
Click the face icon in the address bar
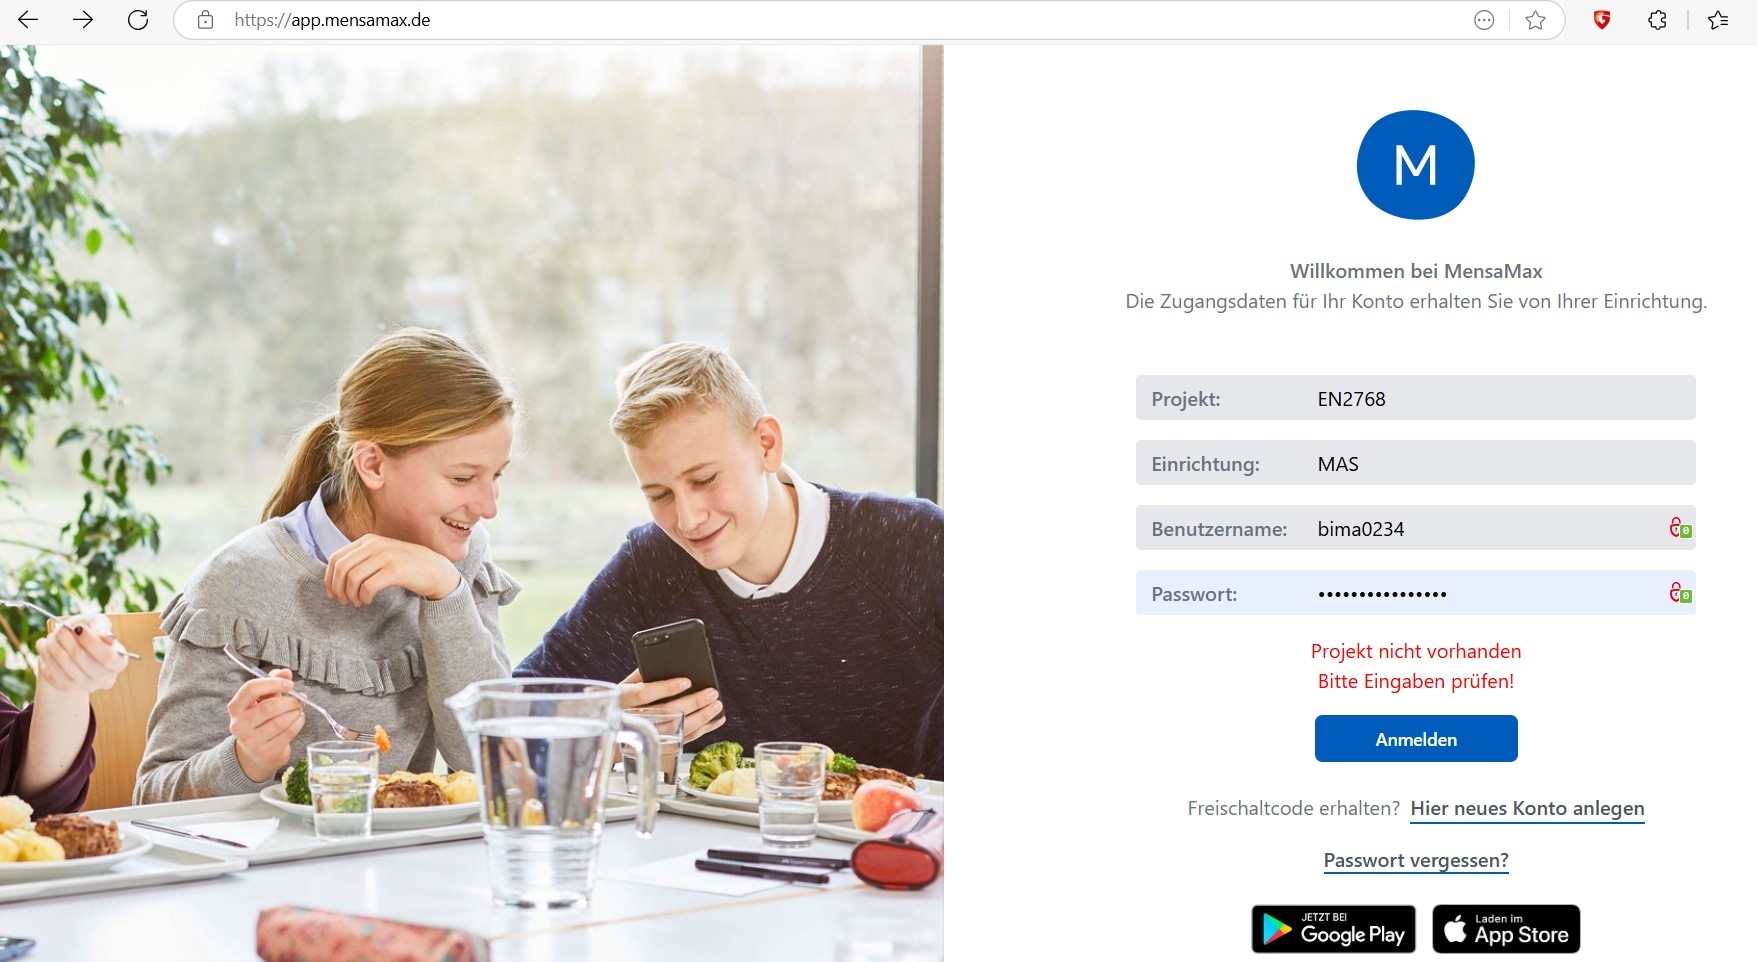pyautogui.click(x=1484, y=20)
